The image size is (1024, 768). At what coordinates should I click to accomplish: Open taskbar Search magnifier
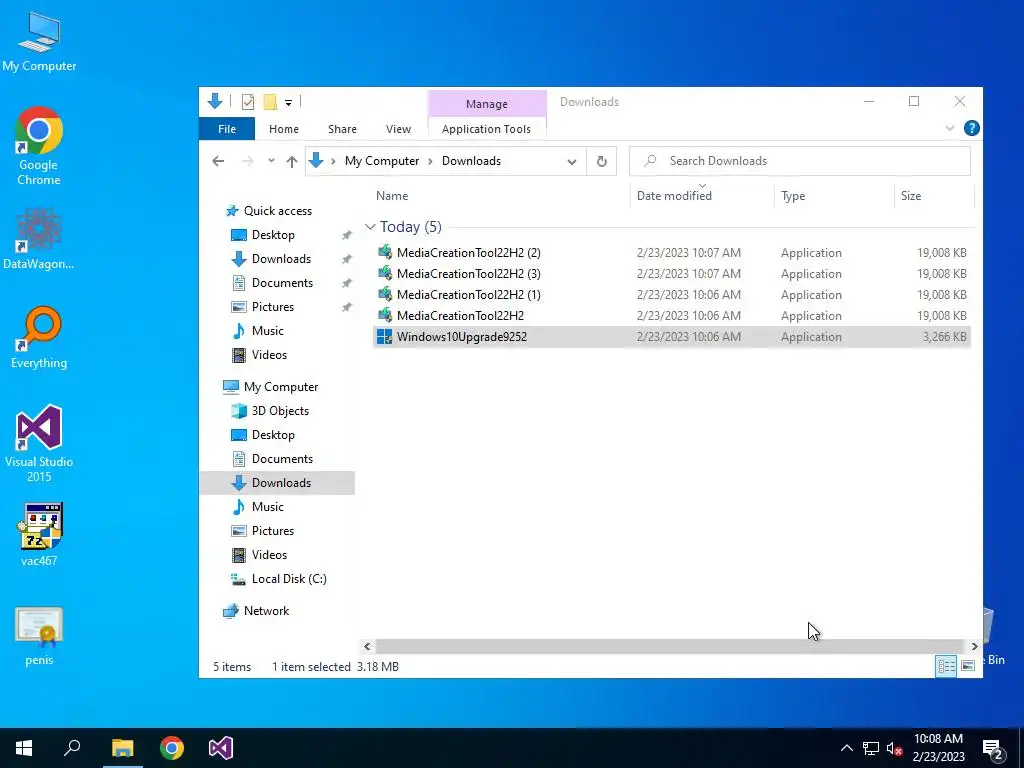click(x=72, y=748)
